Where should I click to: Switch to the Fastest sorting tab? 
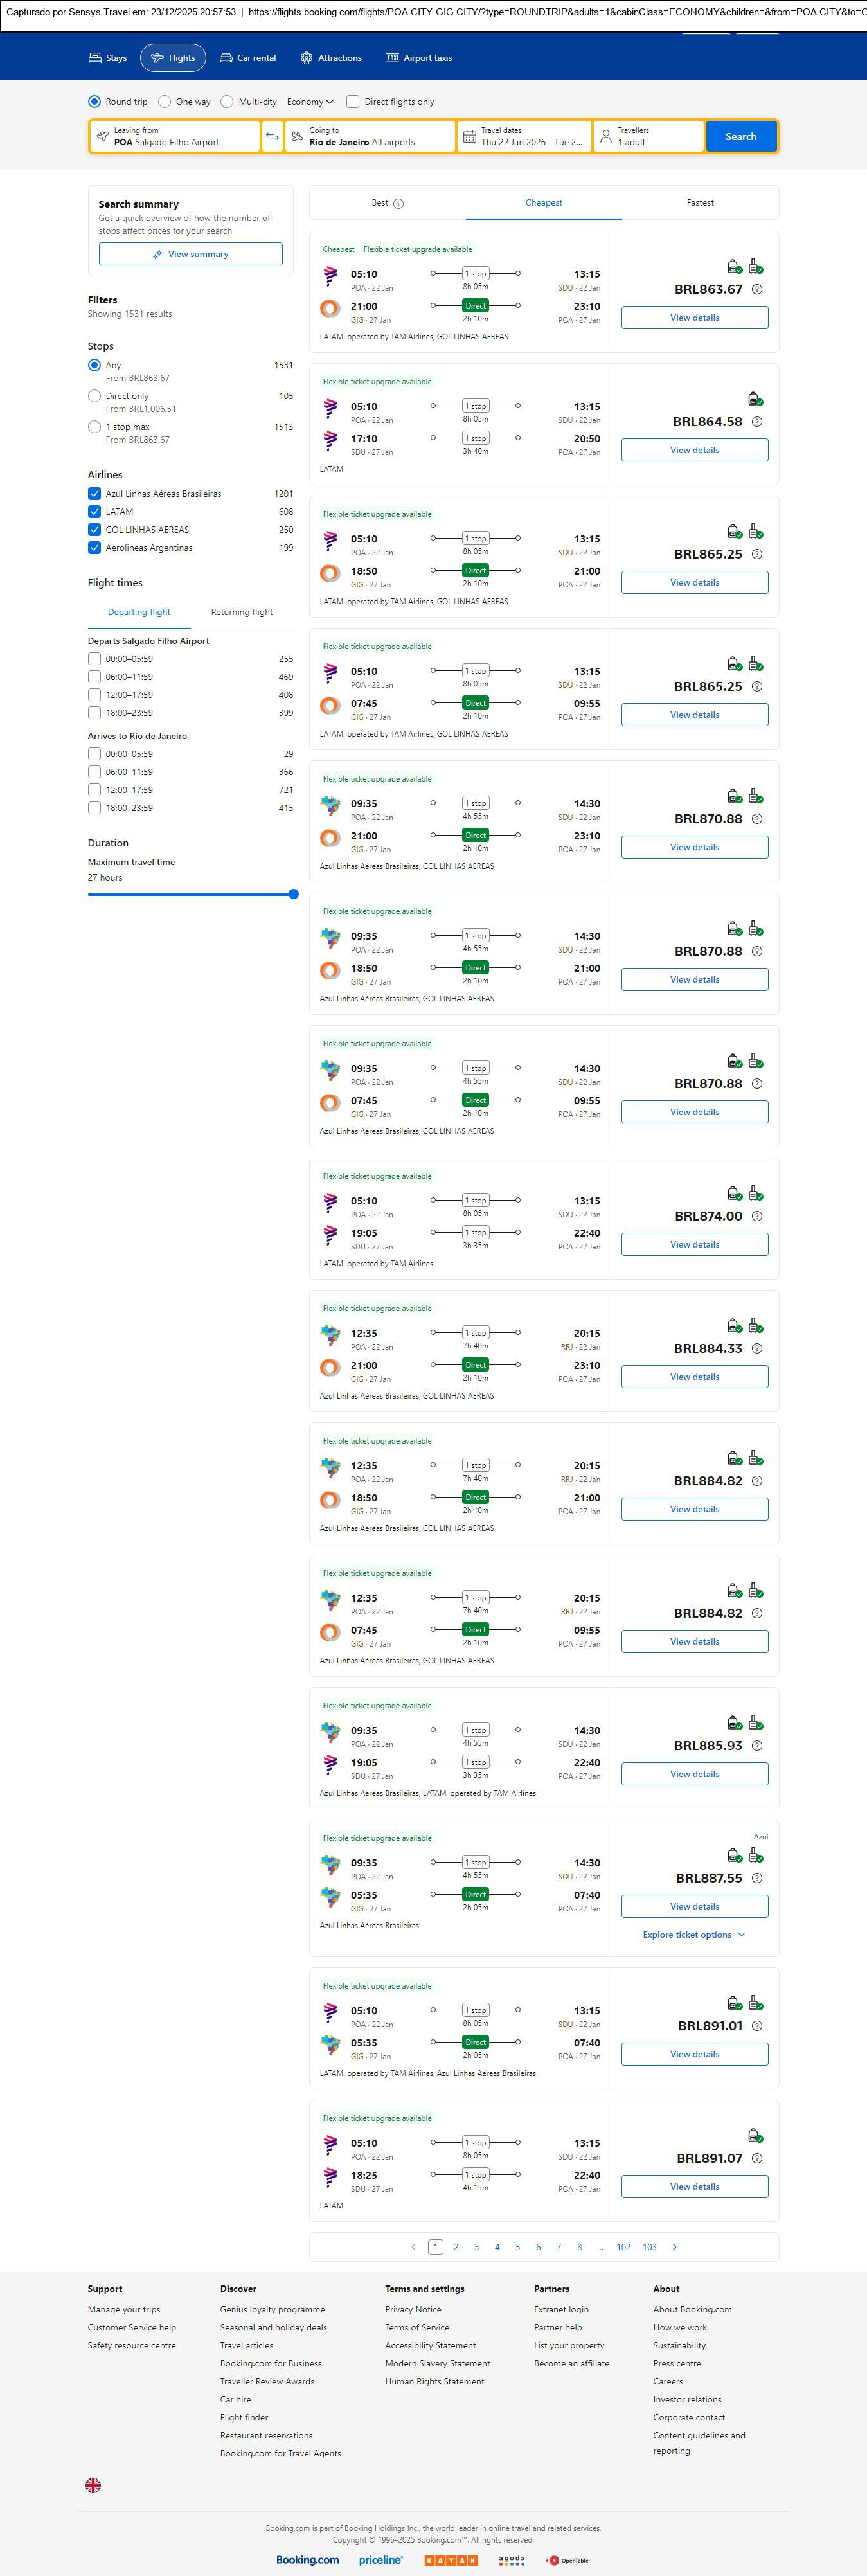click(x=700, y=203)
